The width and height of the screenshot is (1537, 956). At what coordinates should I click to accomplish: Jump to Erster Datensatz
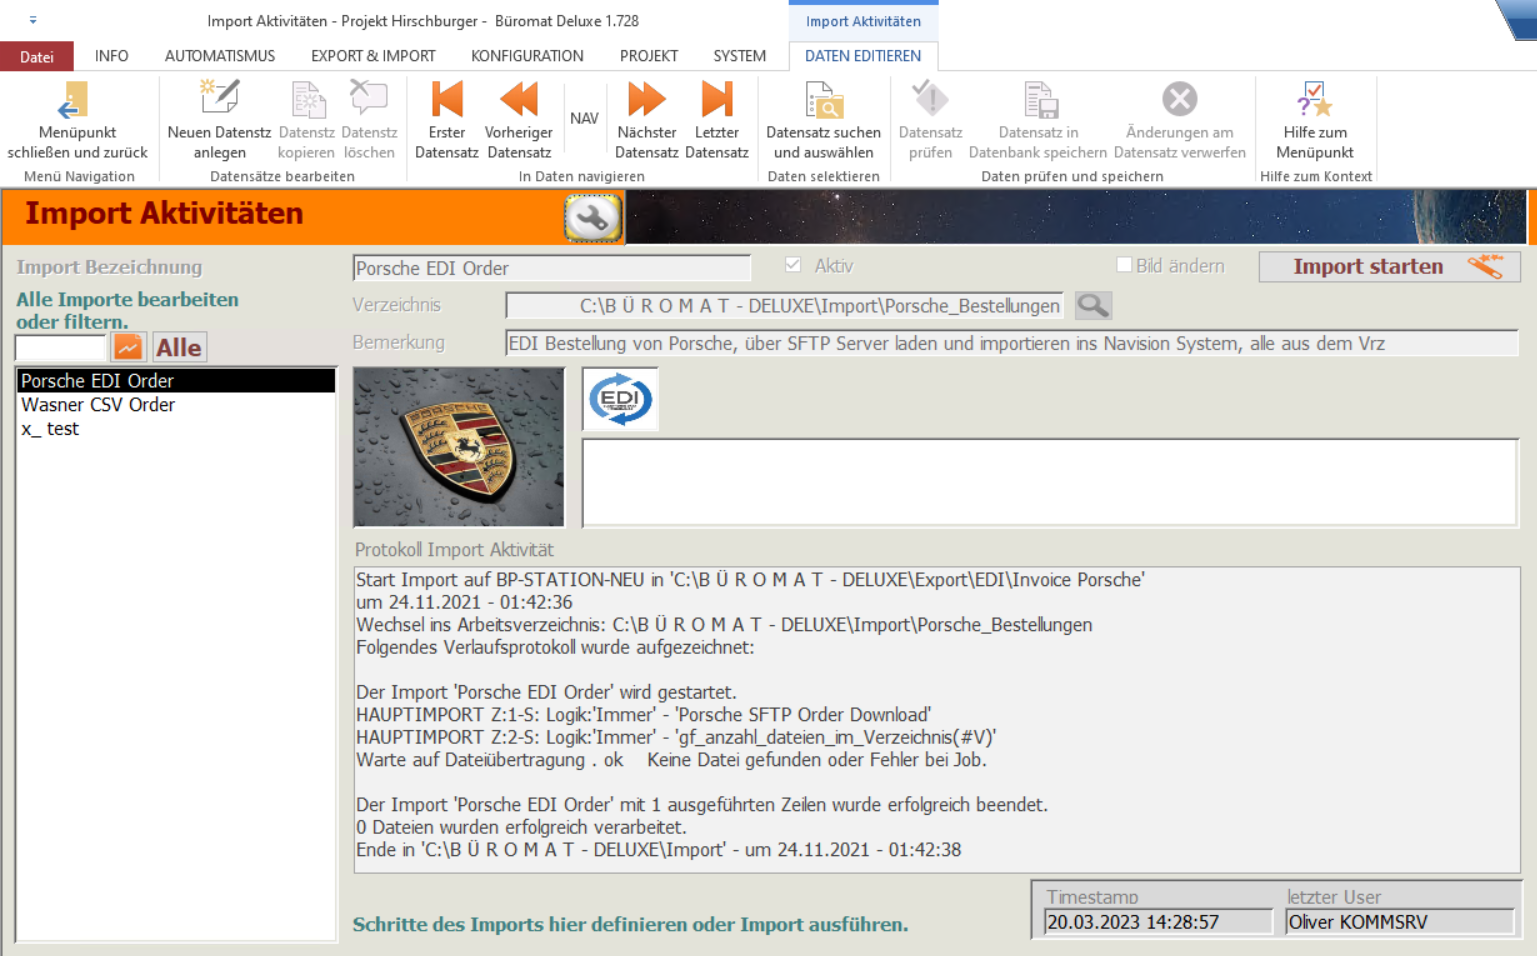(446, 100)
